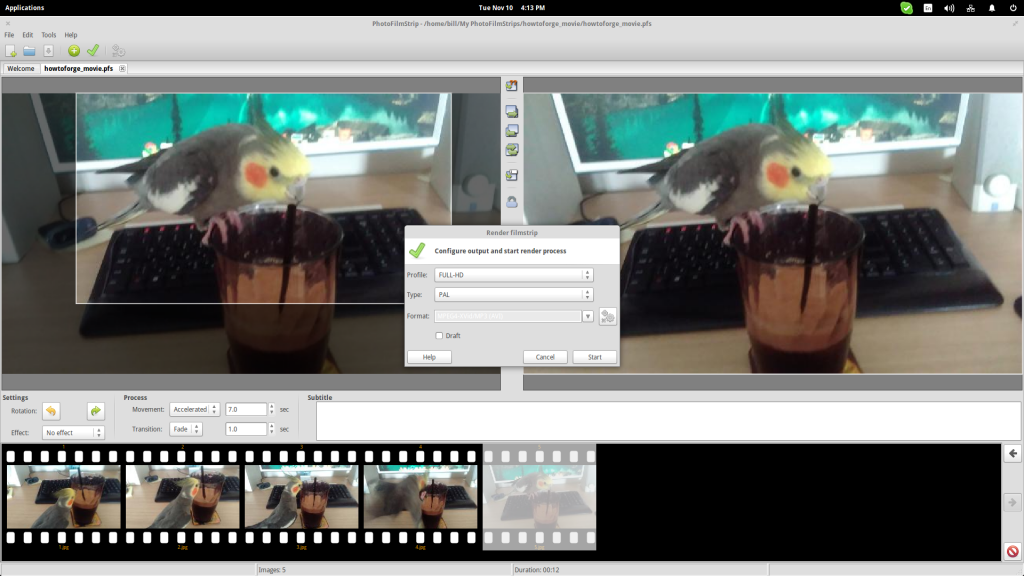
Task: Expand the Effect dropdown showing No effect
Action: [73, 433]
